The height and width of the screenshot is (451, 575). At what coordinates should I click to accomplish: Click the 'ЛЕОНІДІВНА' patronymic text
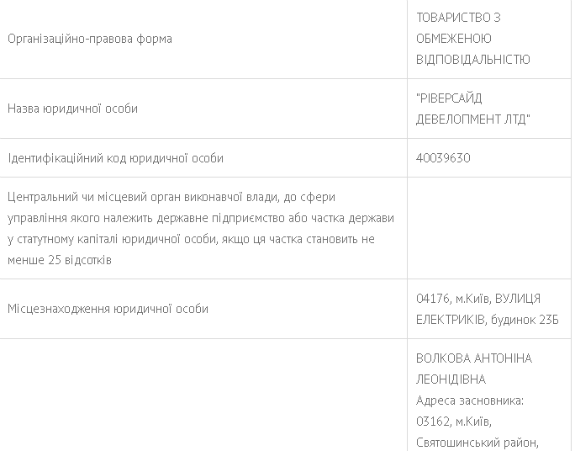(x=451, y=380)
